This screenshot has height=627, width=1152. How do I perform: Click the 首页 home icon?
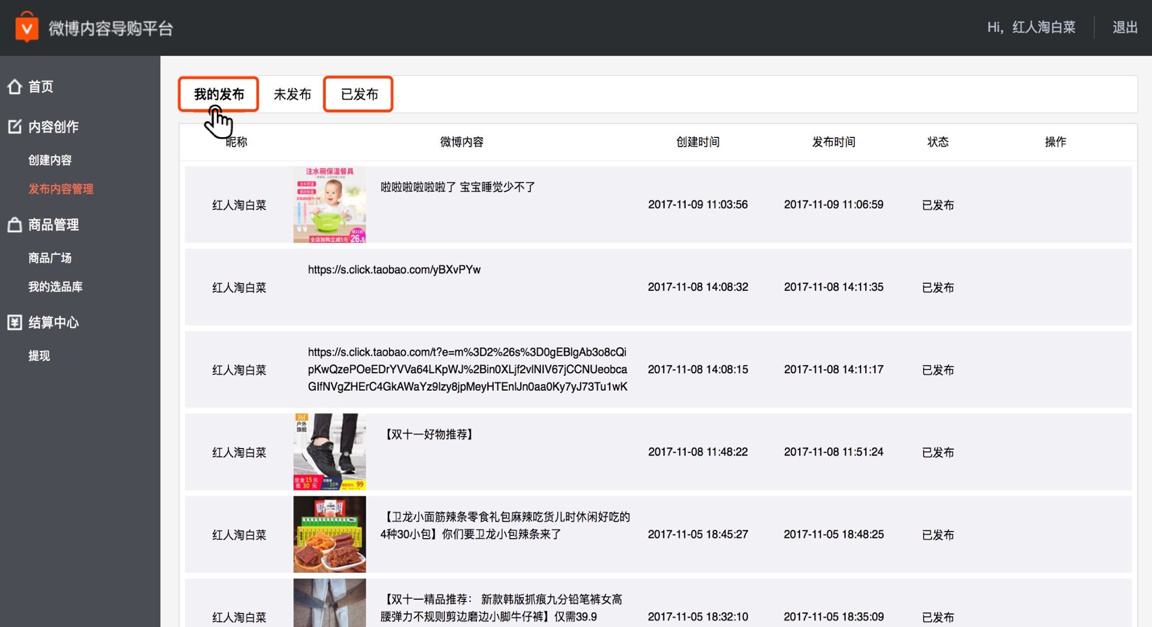click(15, 87)
